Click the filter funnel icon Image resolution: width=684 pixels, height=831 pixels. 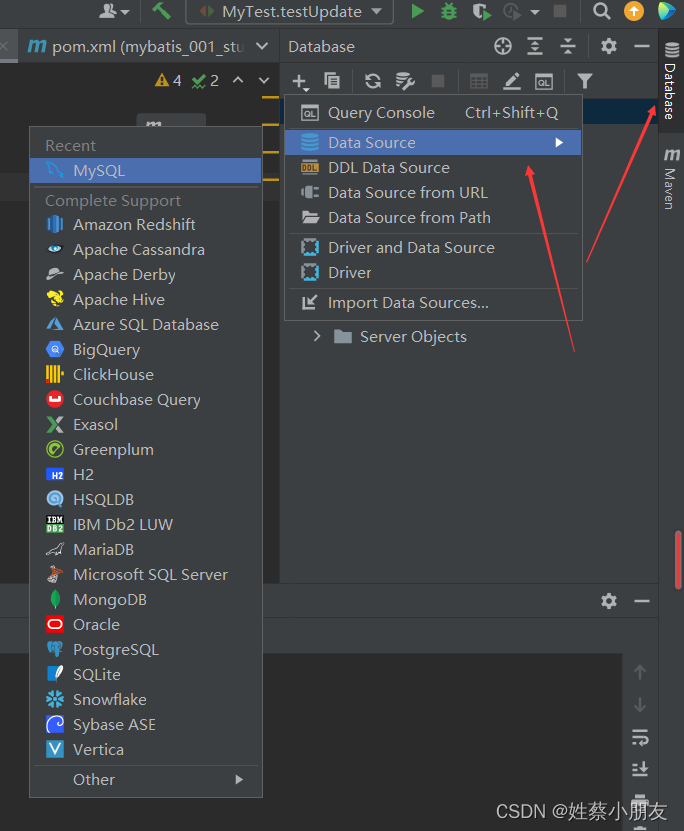pyautogui.click(x=584, y=81)
